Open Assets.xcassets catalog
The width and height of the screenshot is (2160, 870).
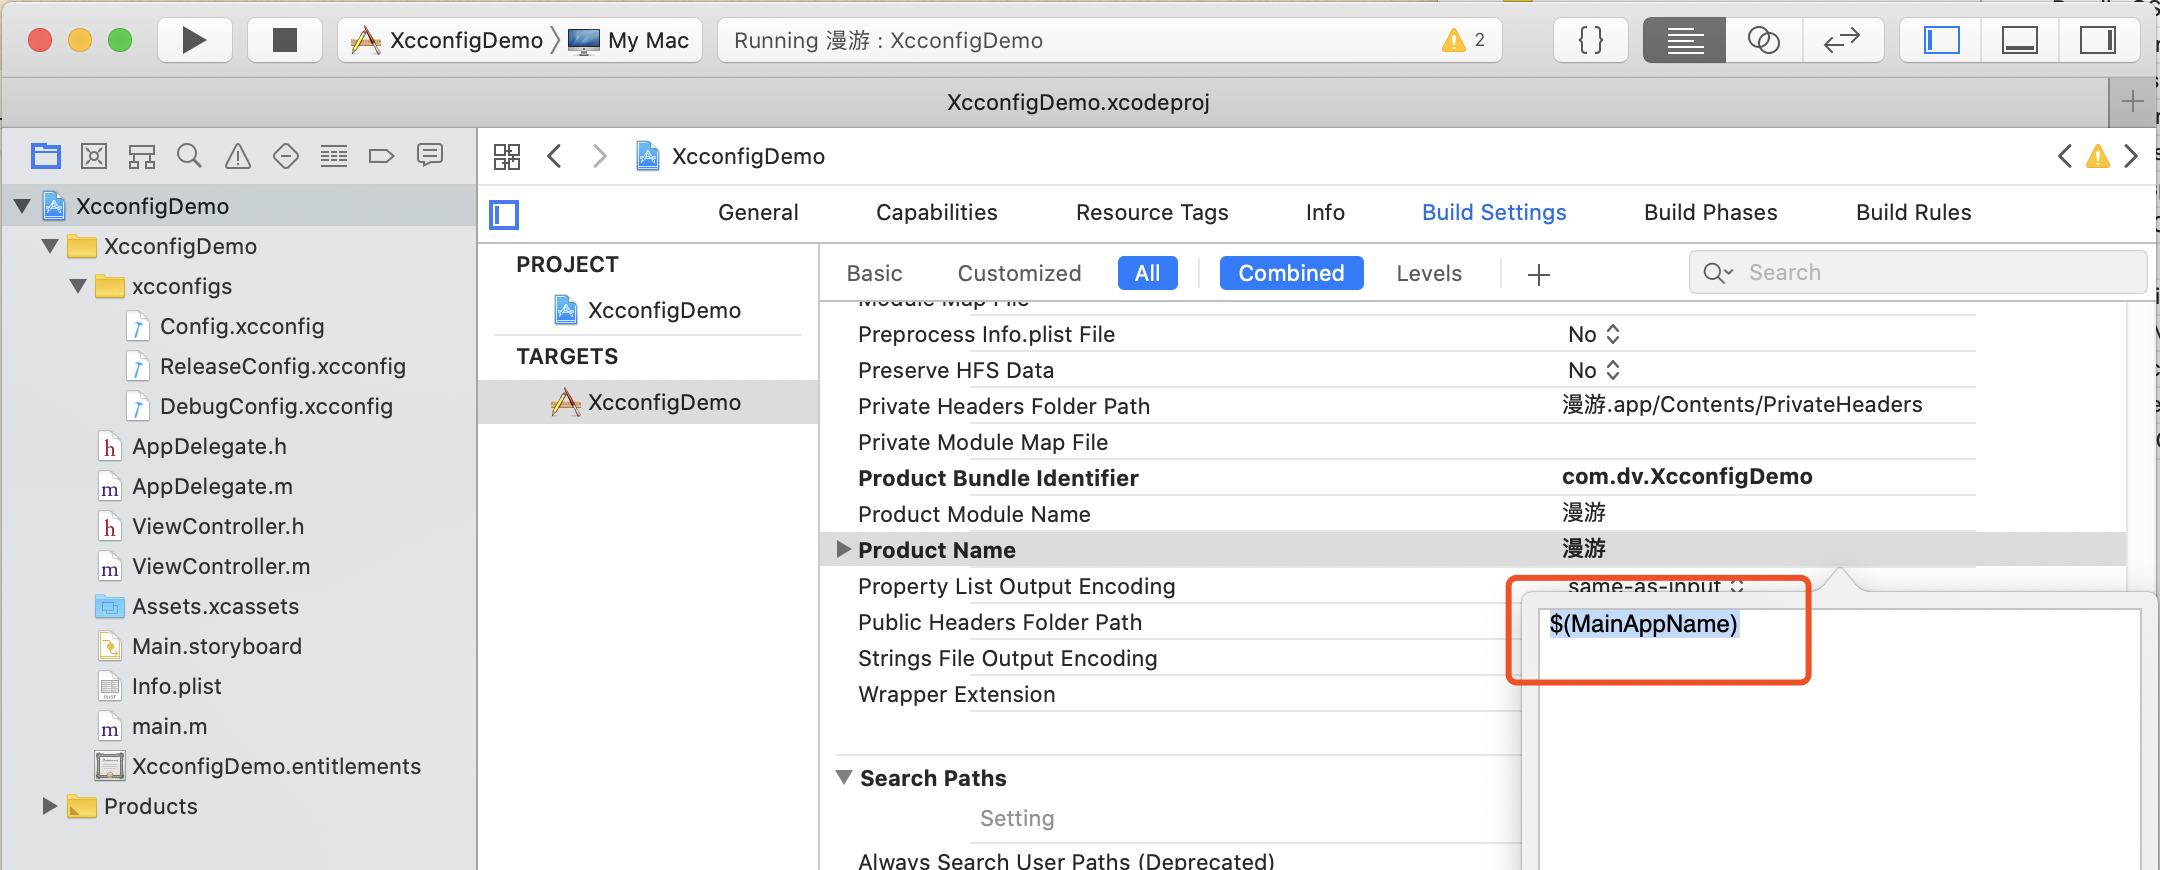pyautogui.click(x=215, y=606)
